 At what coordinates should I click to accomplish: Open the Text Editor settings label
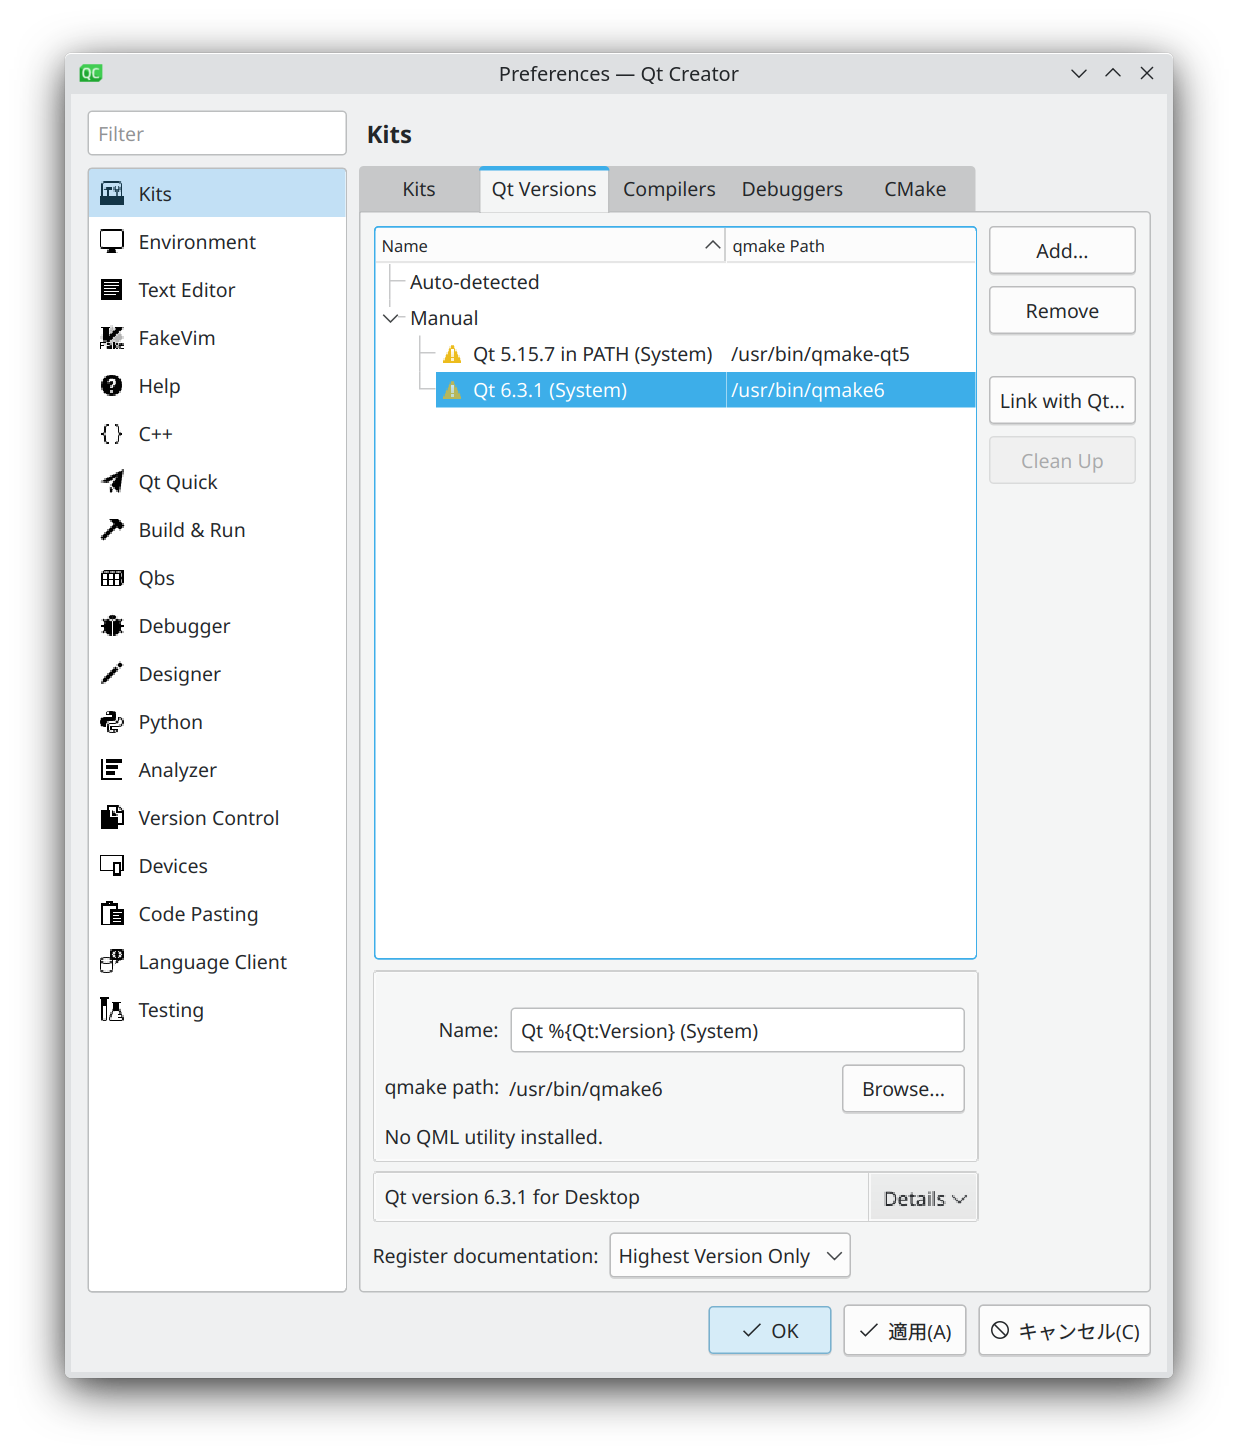click(187, 290)
